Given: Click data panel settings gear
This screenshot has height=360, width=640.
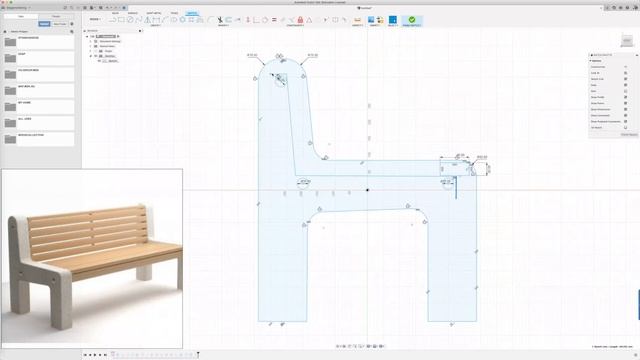Looking at the screenshot, I should [x=72, y=24].
